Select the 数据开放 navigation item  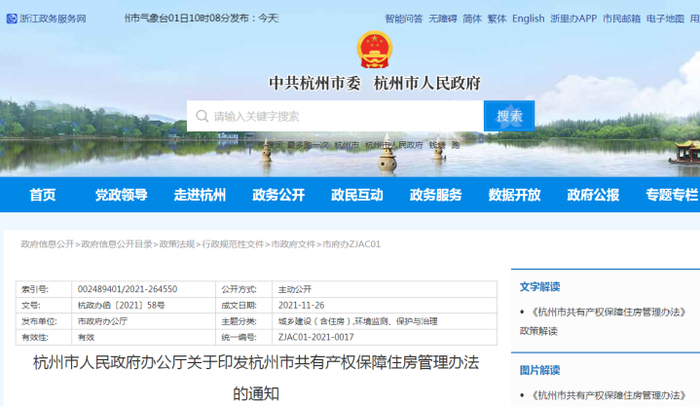coord(514,195)
